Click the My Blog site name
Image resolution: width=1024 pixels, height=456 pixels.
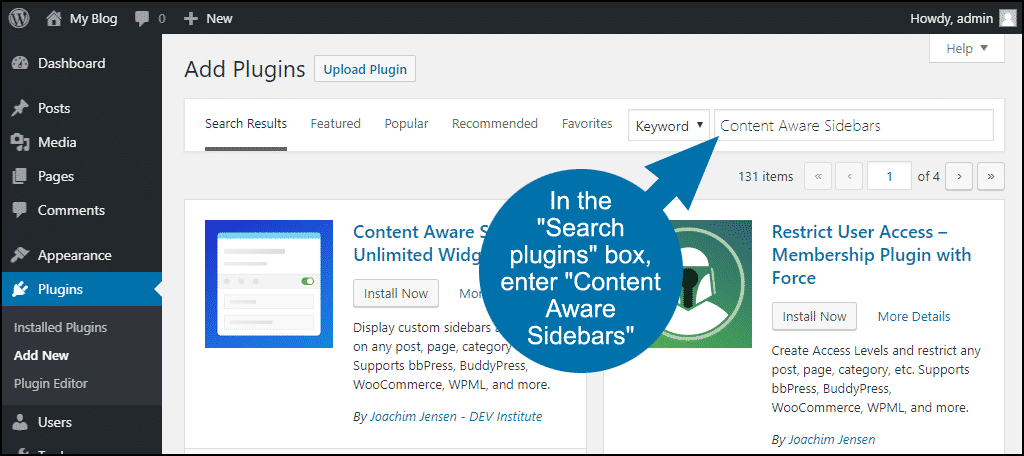(x=93, y=19)
